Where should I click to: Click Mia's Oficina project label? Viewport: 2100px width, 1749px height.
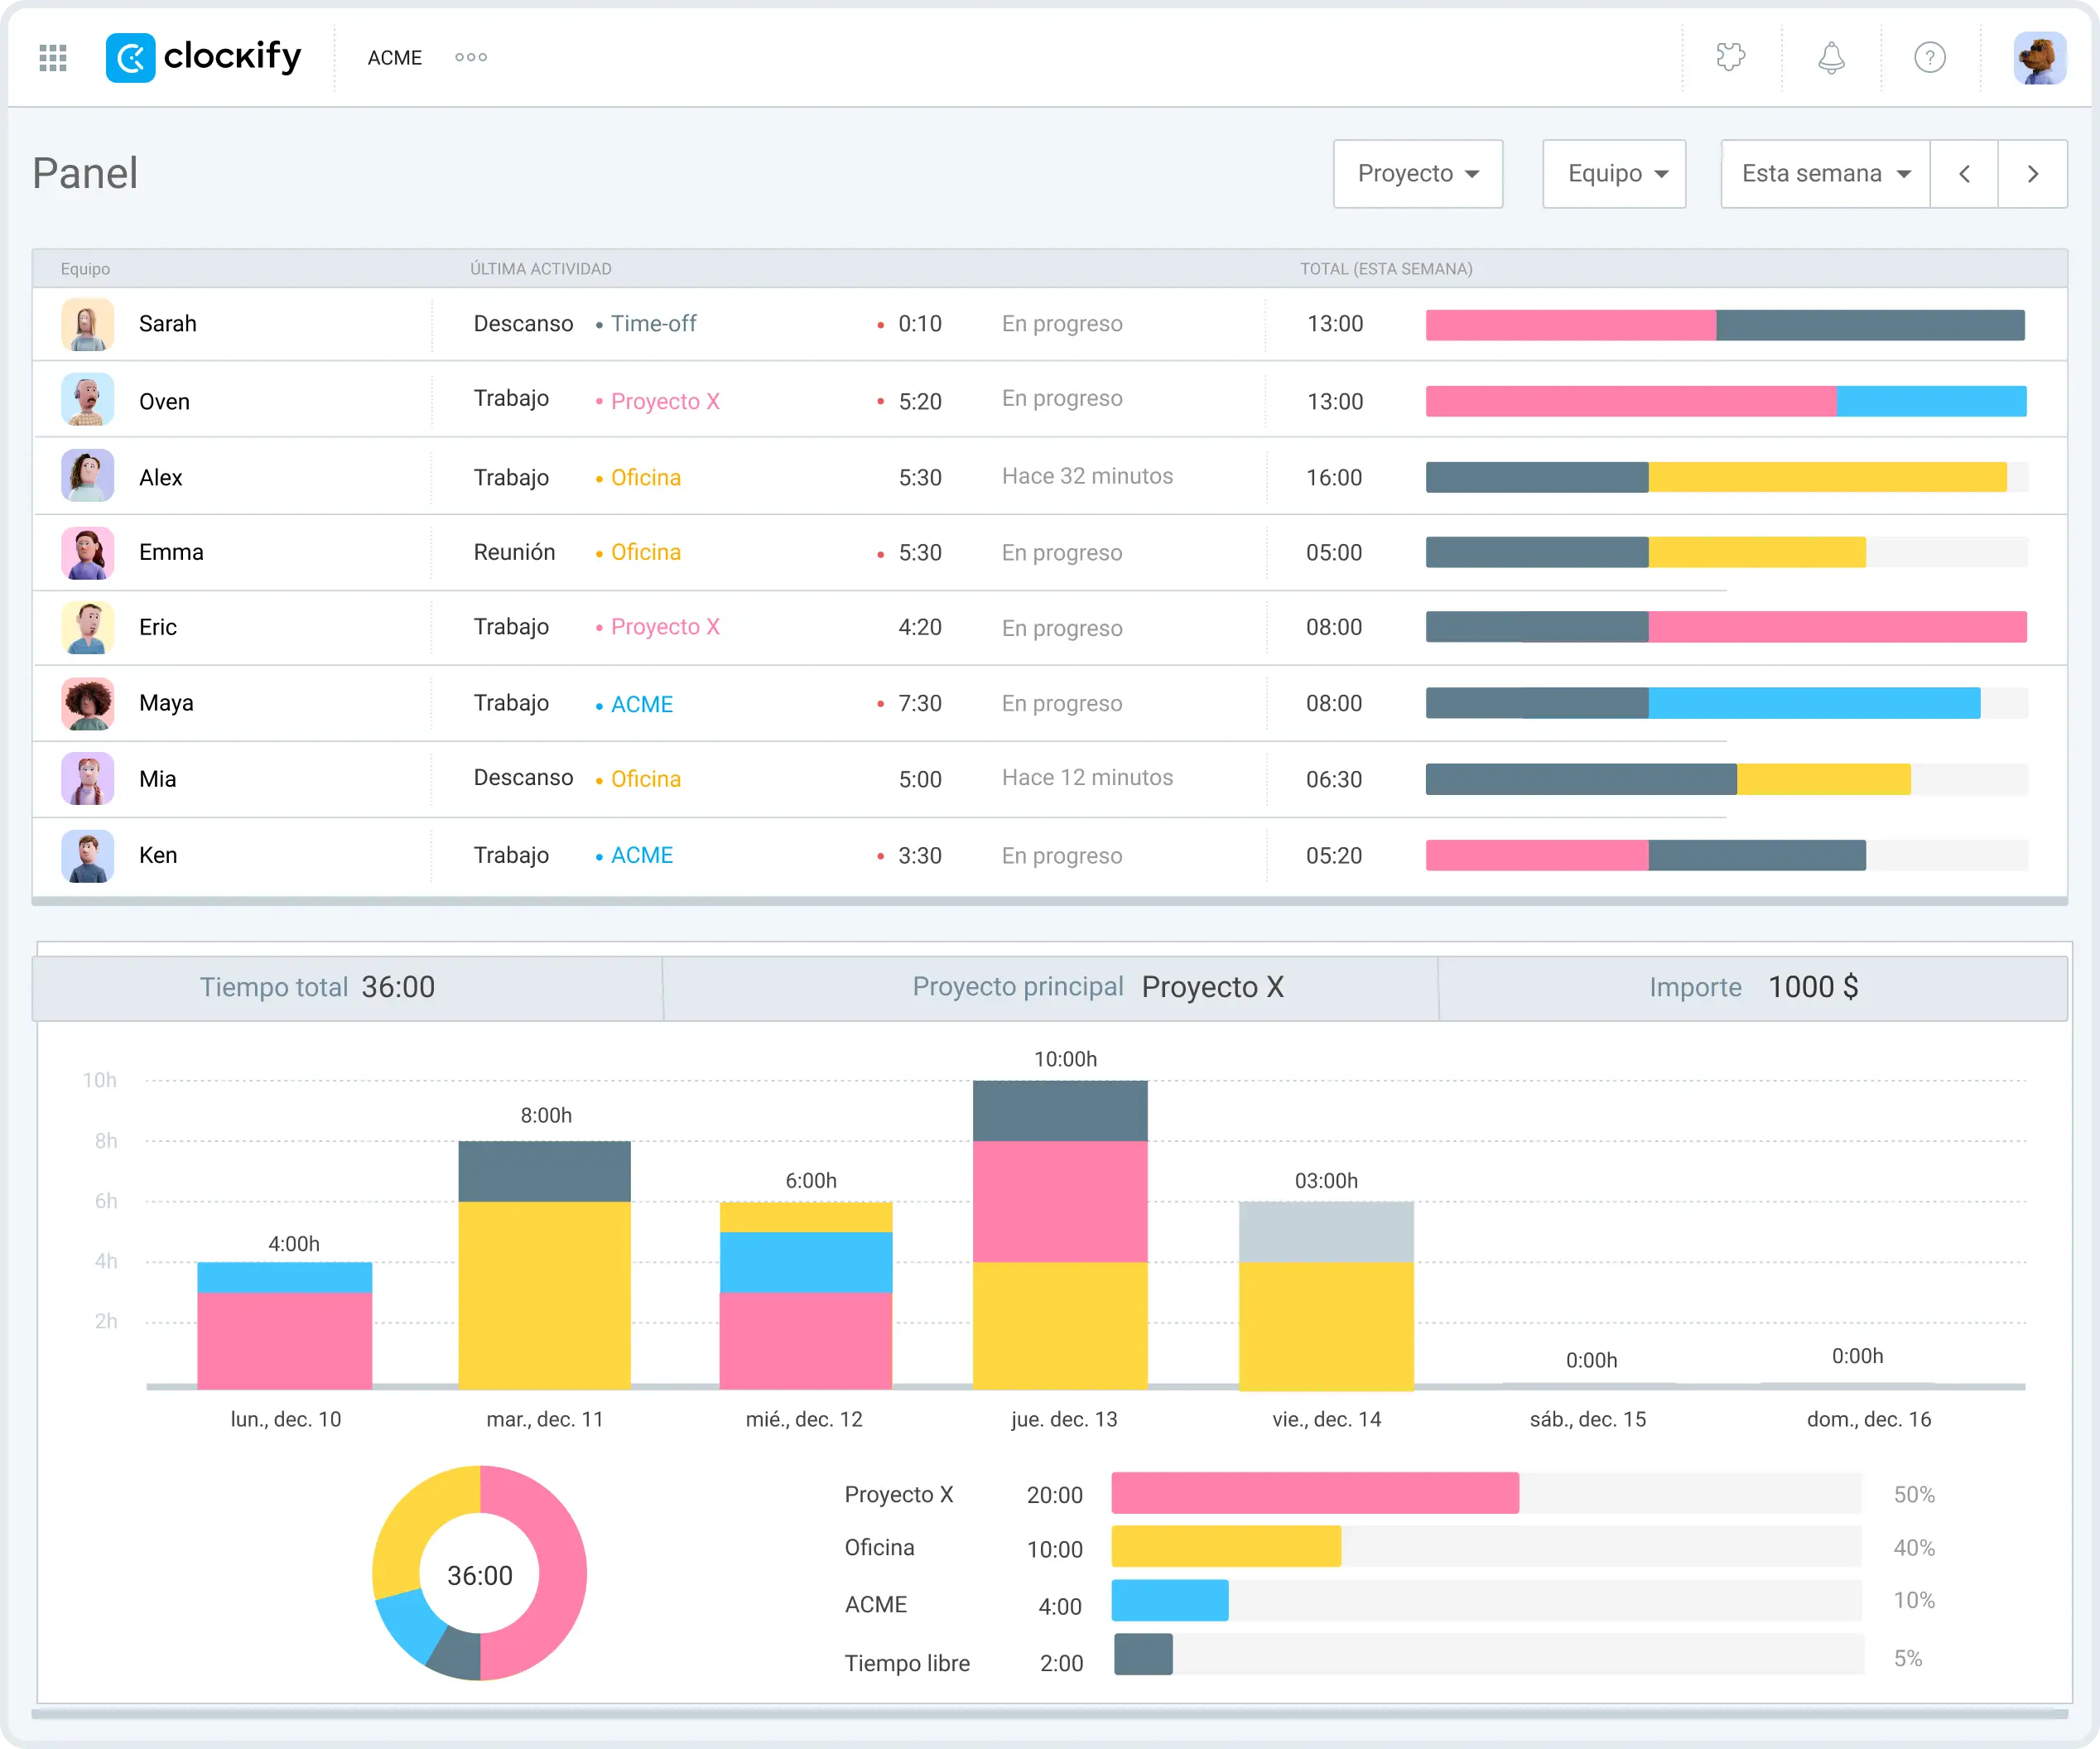coord(646,779)
